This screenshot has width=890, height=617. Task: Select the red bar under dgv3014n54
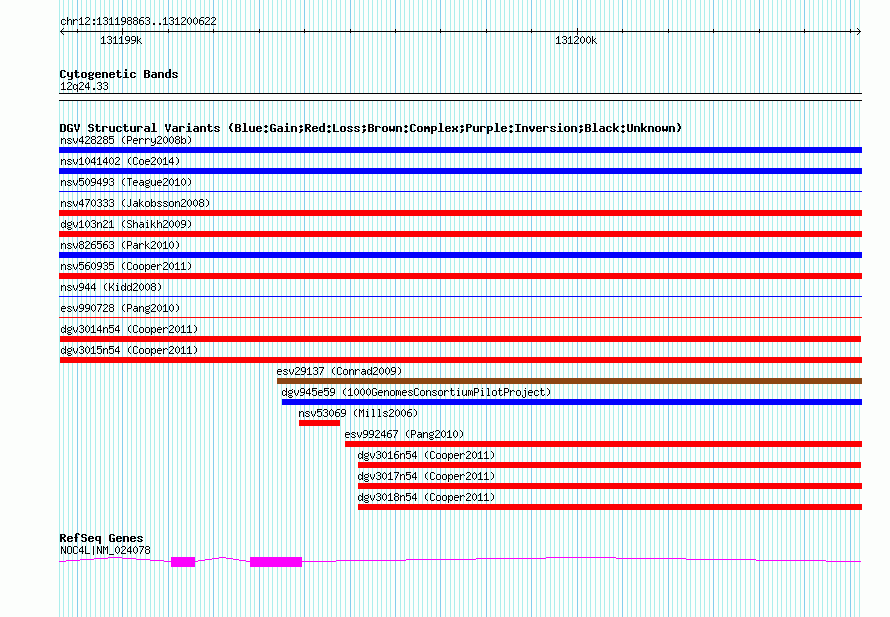click(460, 339)
